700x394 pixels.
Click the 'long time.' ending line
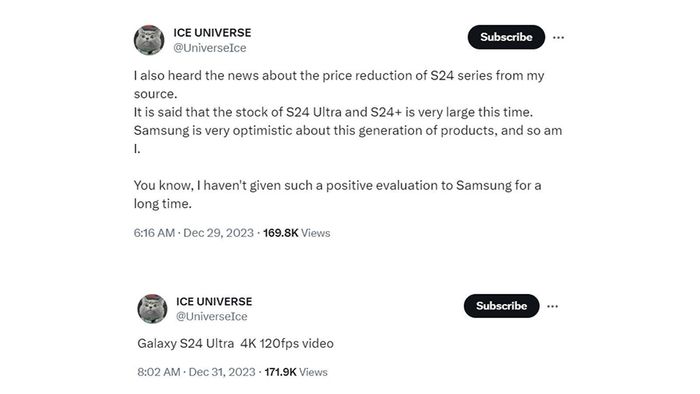[162, 204]
